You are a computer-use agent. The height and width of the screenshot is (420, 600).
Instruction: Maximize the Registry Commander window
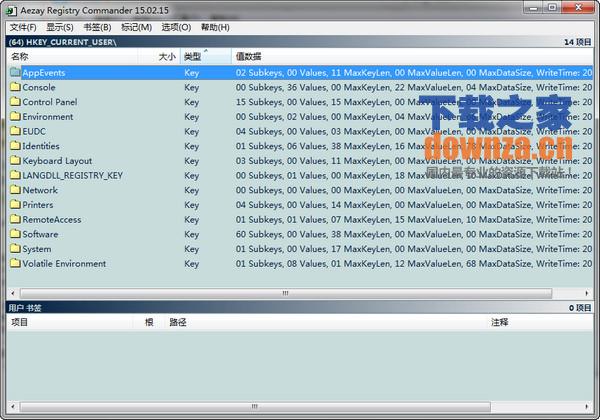click(x=552, y=7)
